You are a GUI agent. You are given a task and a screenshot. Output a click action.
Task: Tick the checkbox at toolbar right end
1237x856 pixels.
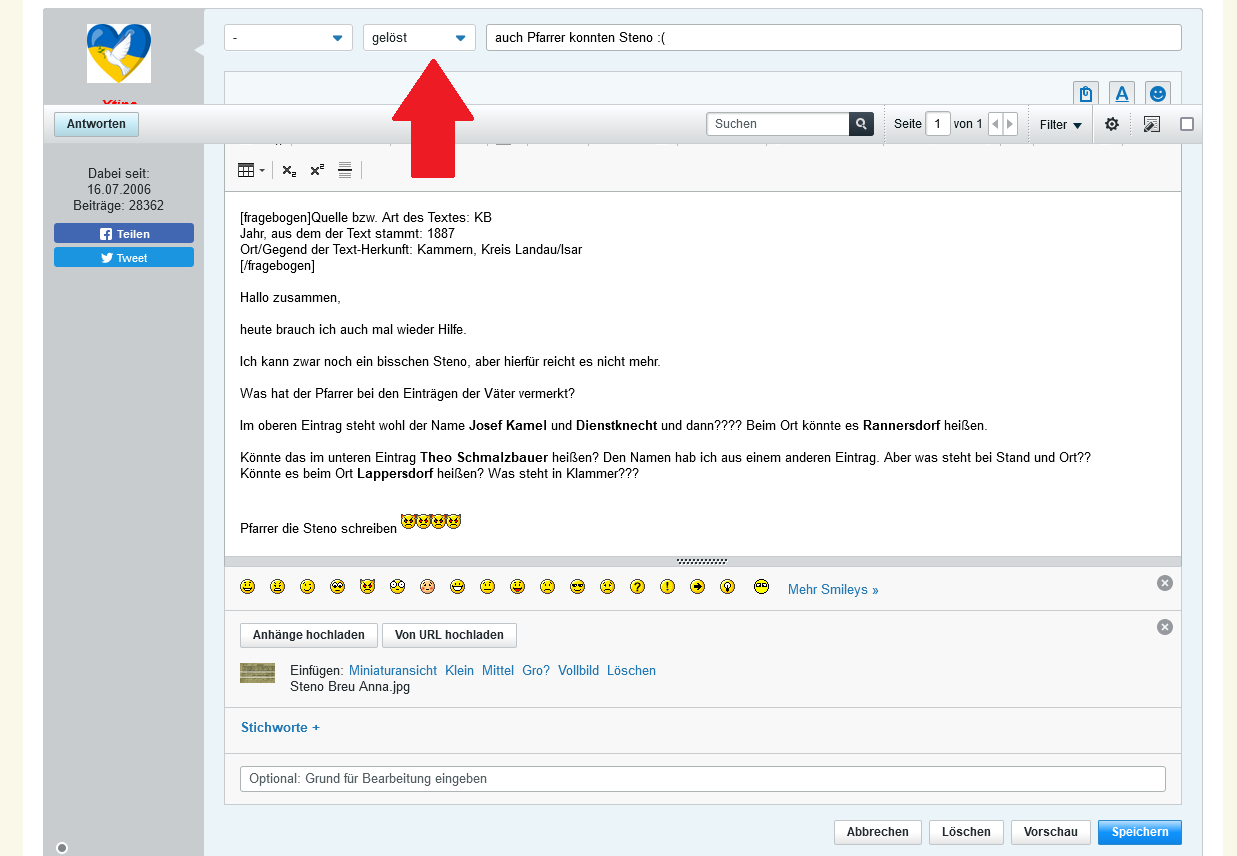pos(1187,125)
